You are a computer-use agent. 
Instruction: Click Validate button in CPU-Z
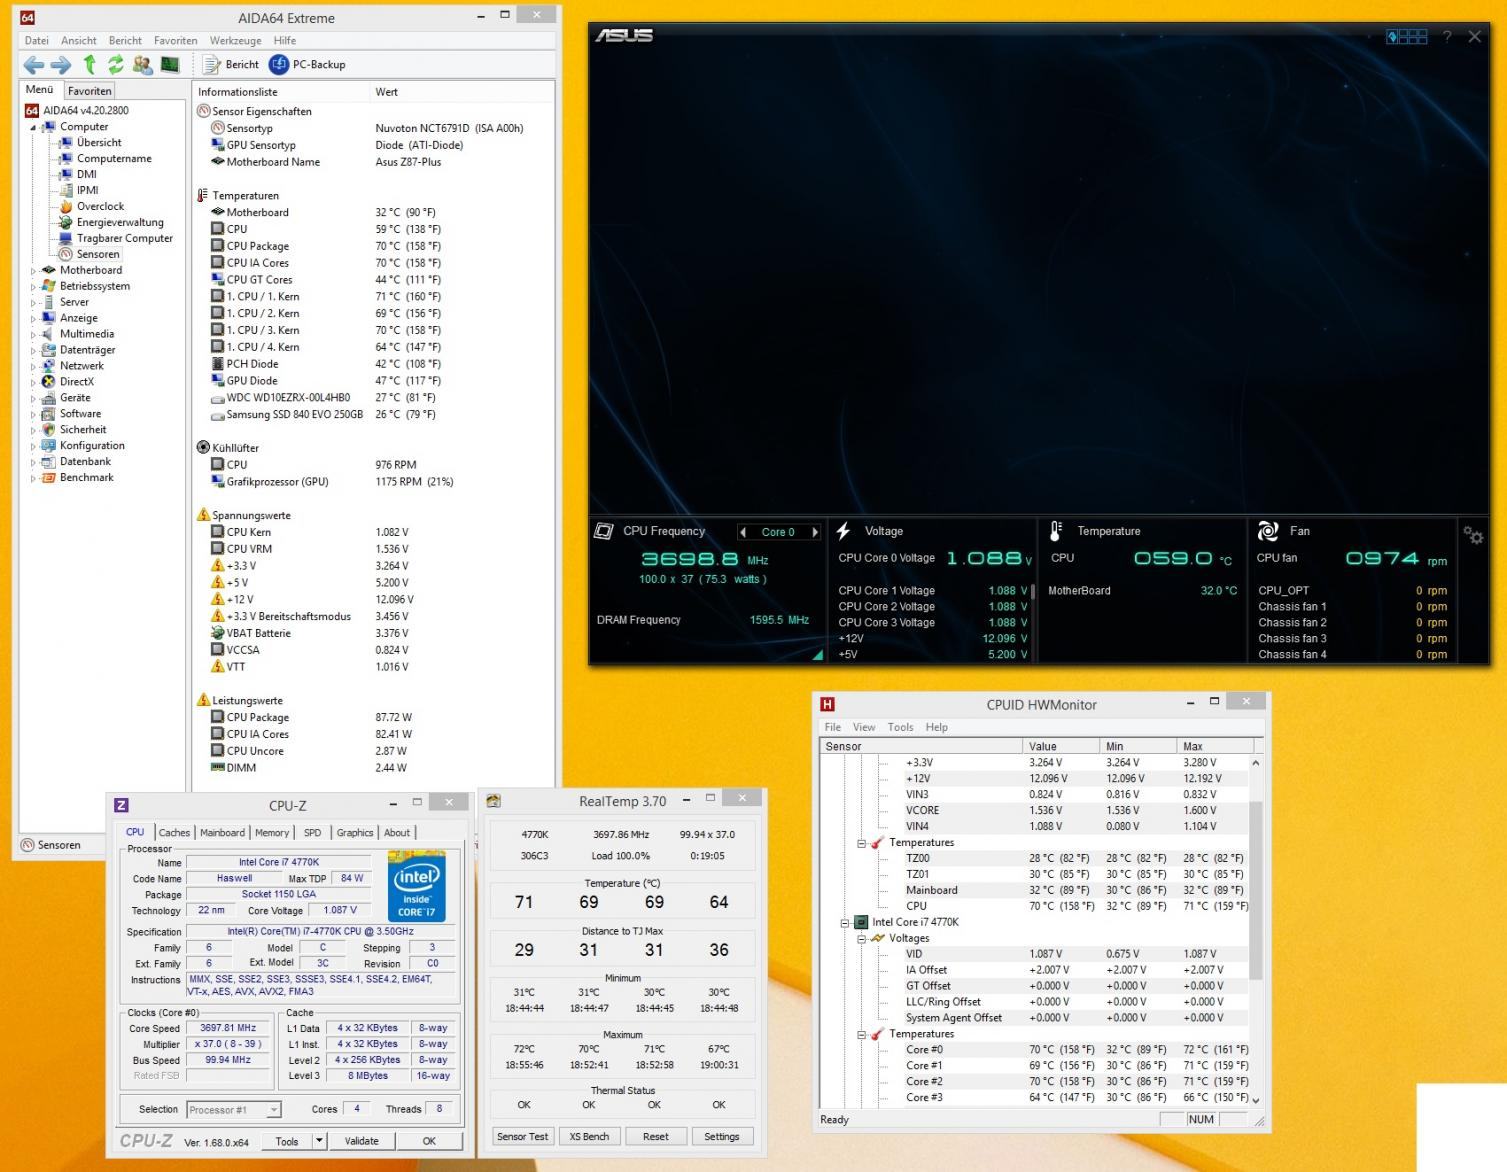coord(362,1141)
